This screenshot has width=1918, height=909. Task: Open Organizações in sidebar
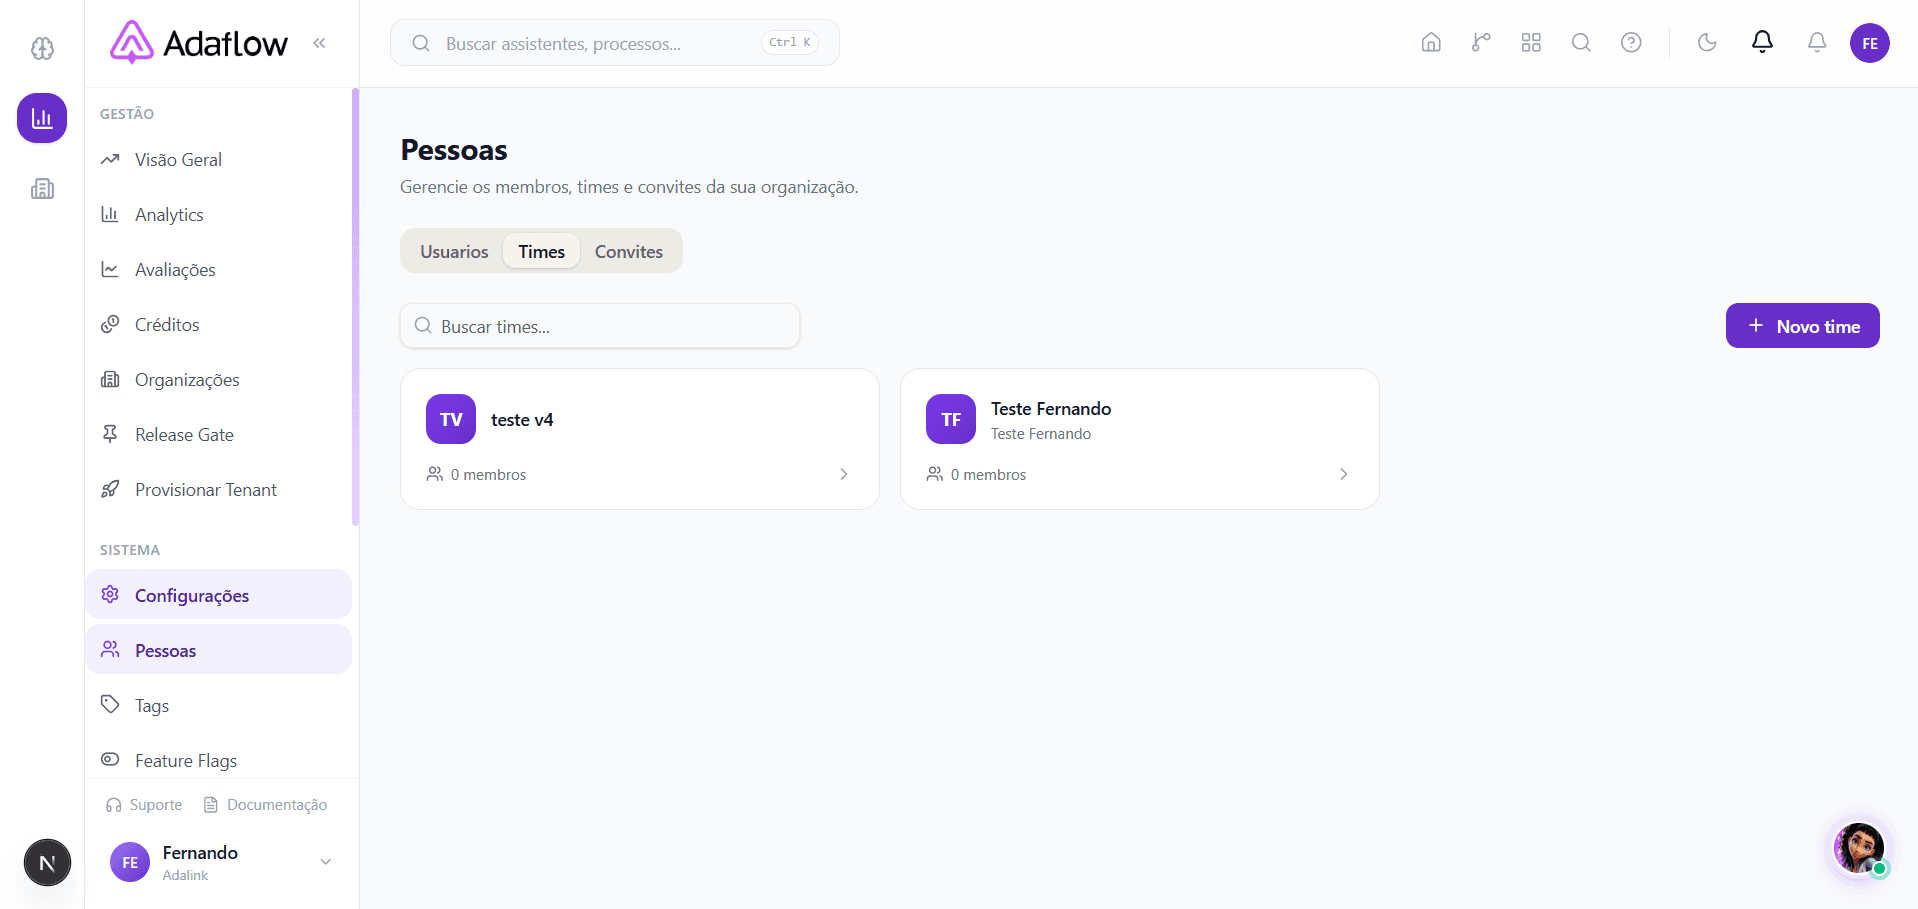click(218, 380)
